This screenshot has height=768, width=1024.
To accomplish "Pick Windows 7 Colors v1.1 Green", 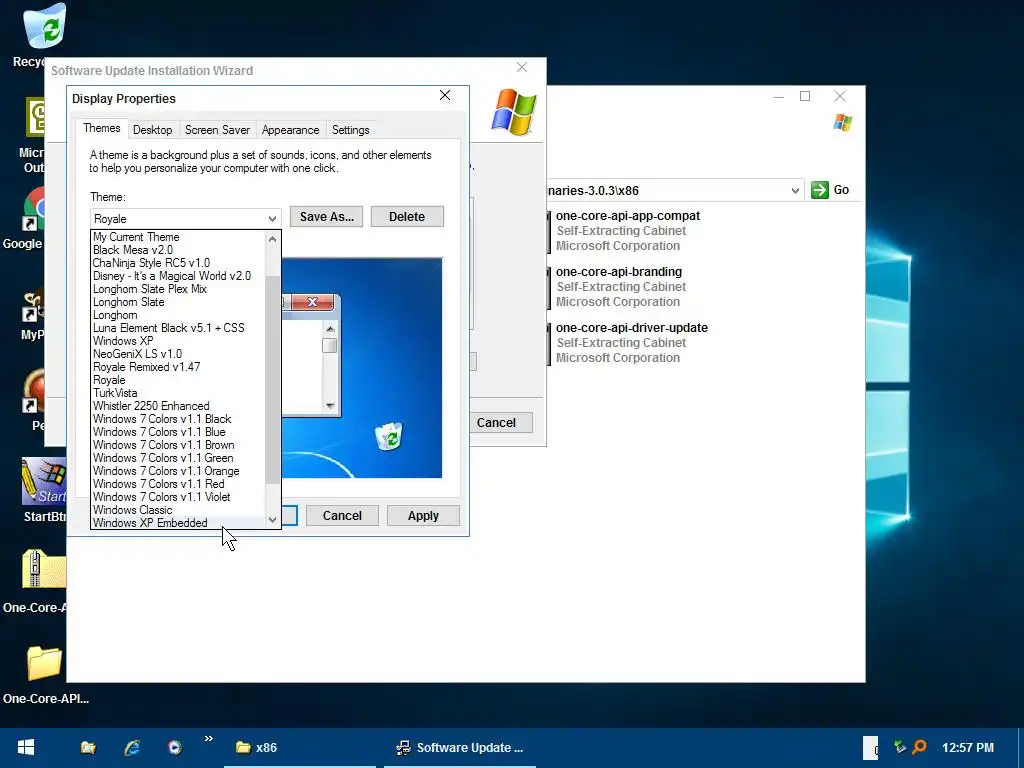I will tap(178, 458).
